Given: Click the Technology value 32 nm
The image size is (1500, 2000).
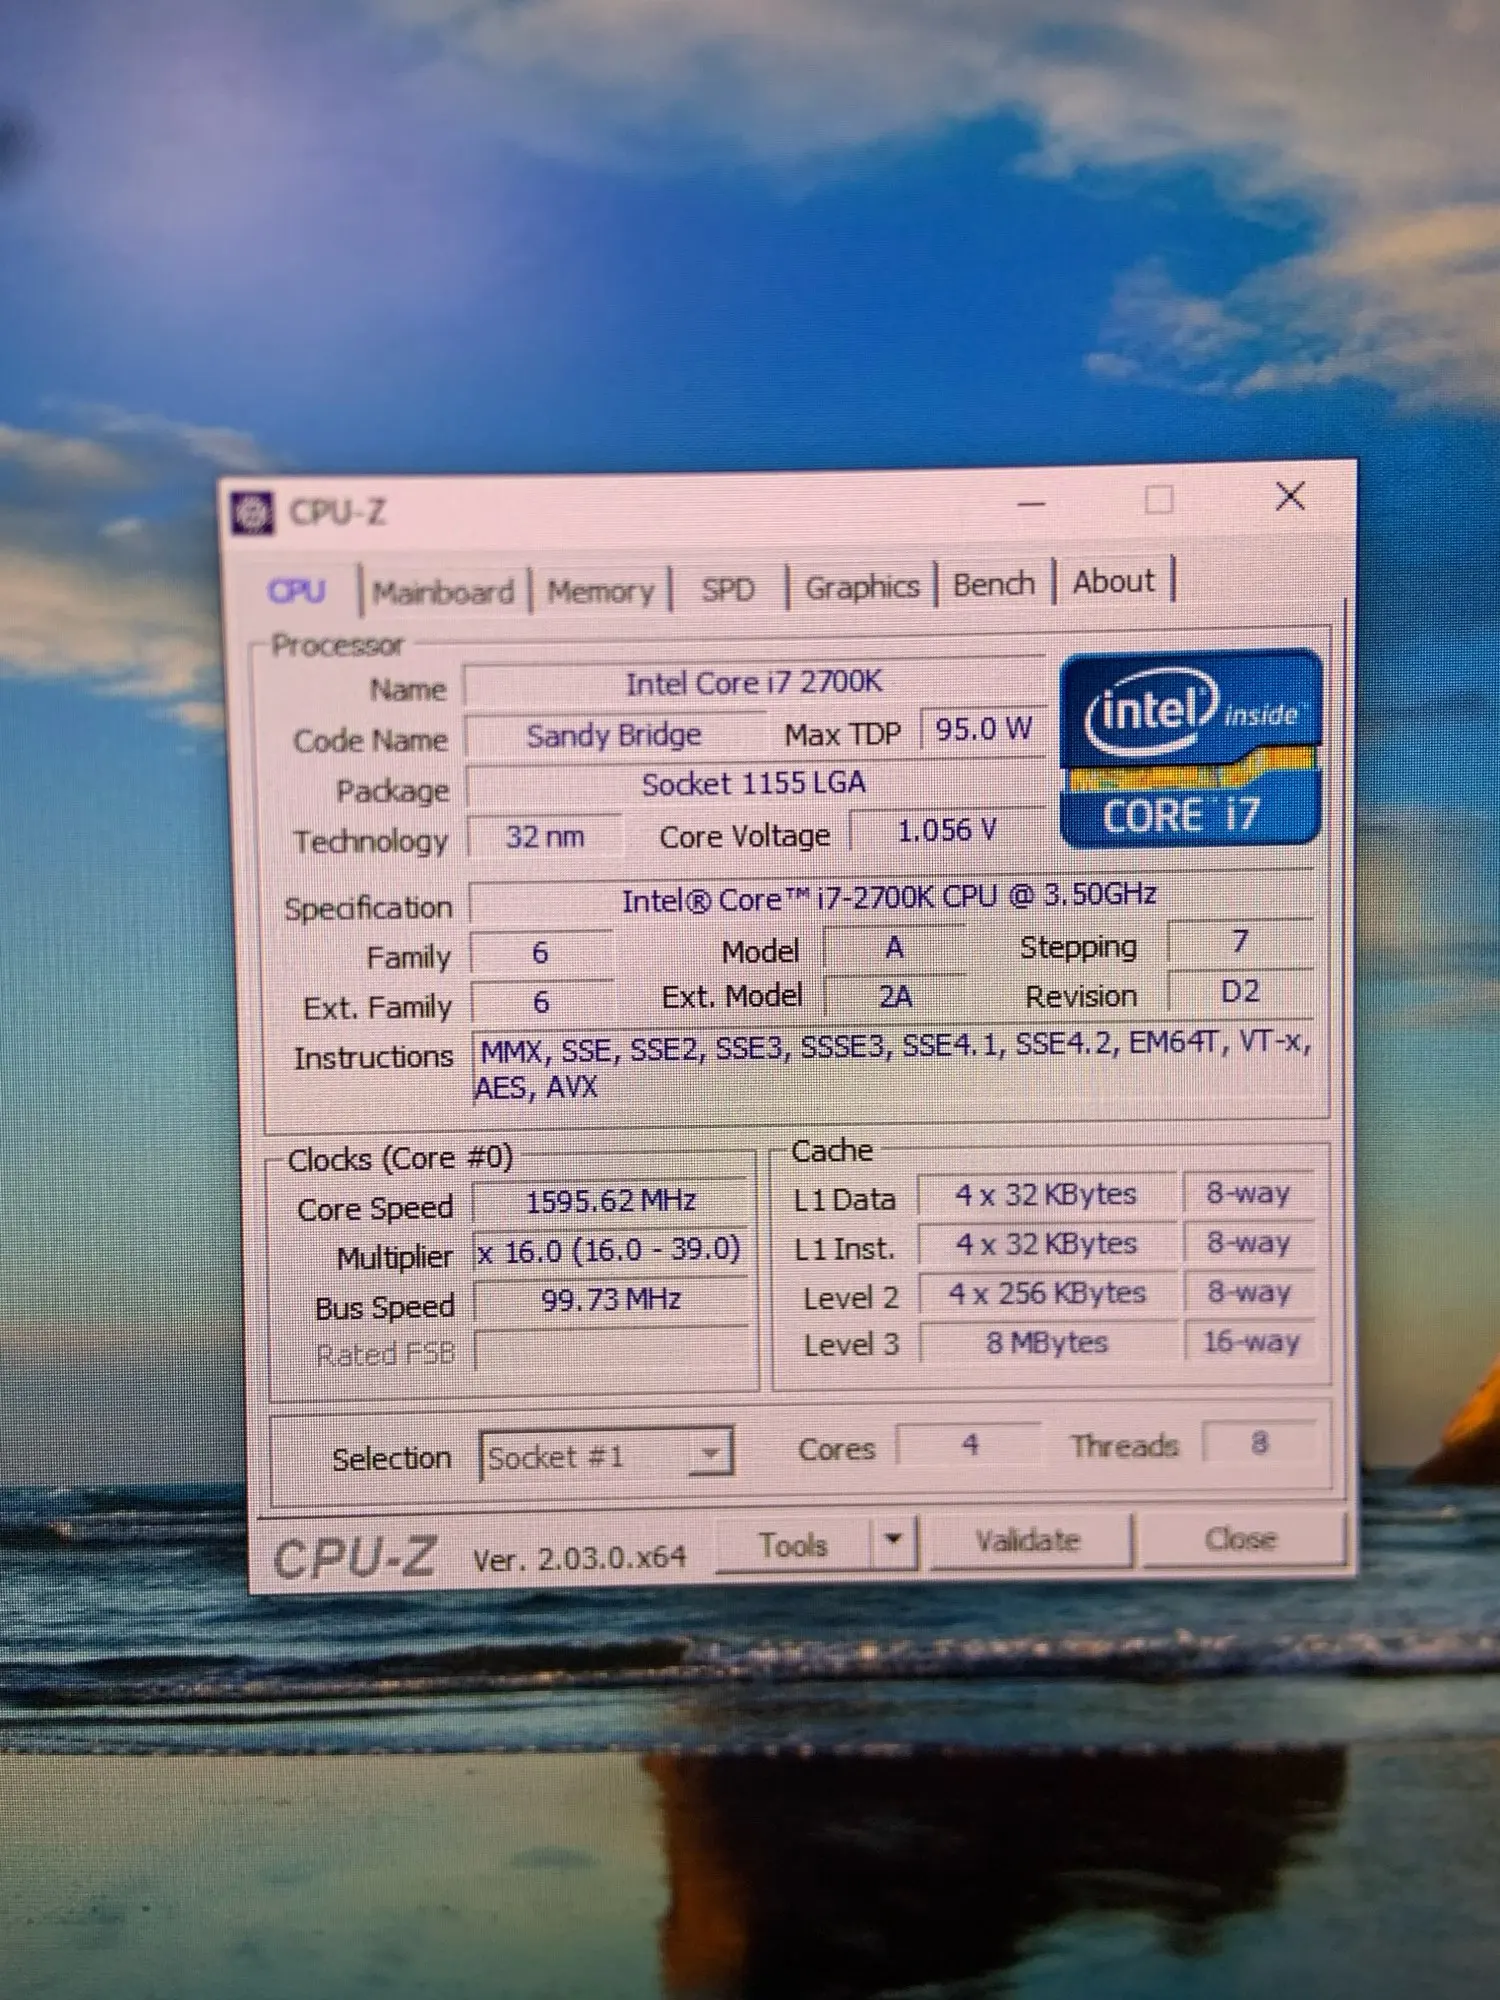Looking at the screenshot, I should click(545, 836).
